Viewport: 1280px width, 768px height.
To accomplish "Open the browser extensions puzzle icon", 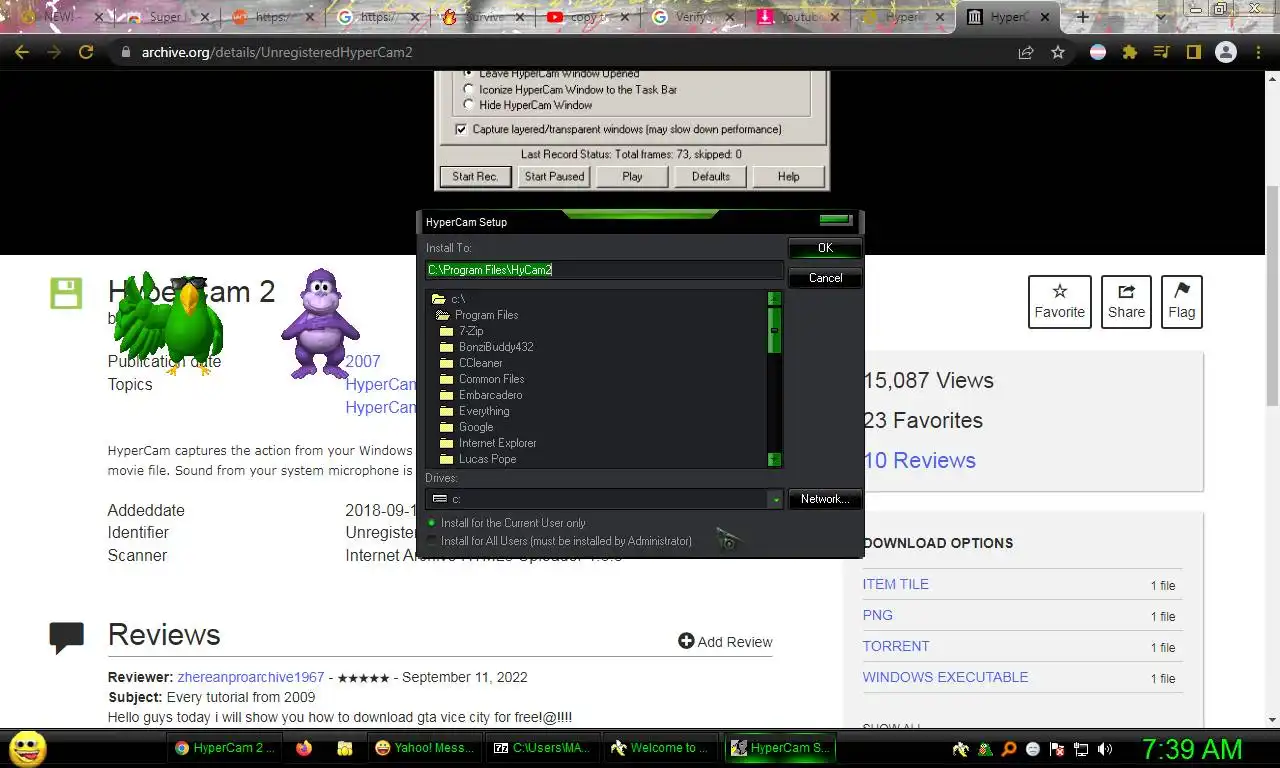I will click(1130, 52).
